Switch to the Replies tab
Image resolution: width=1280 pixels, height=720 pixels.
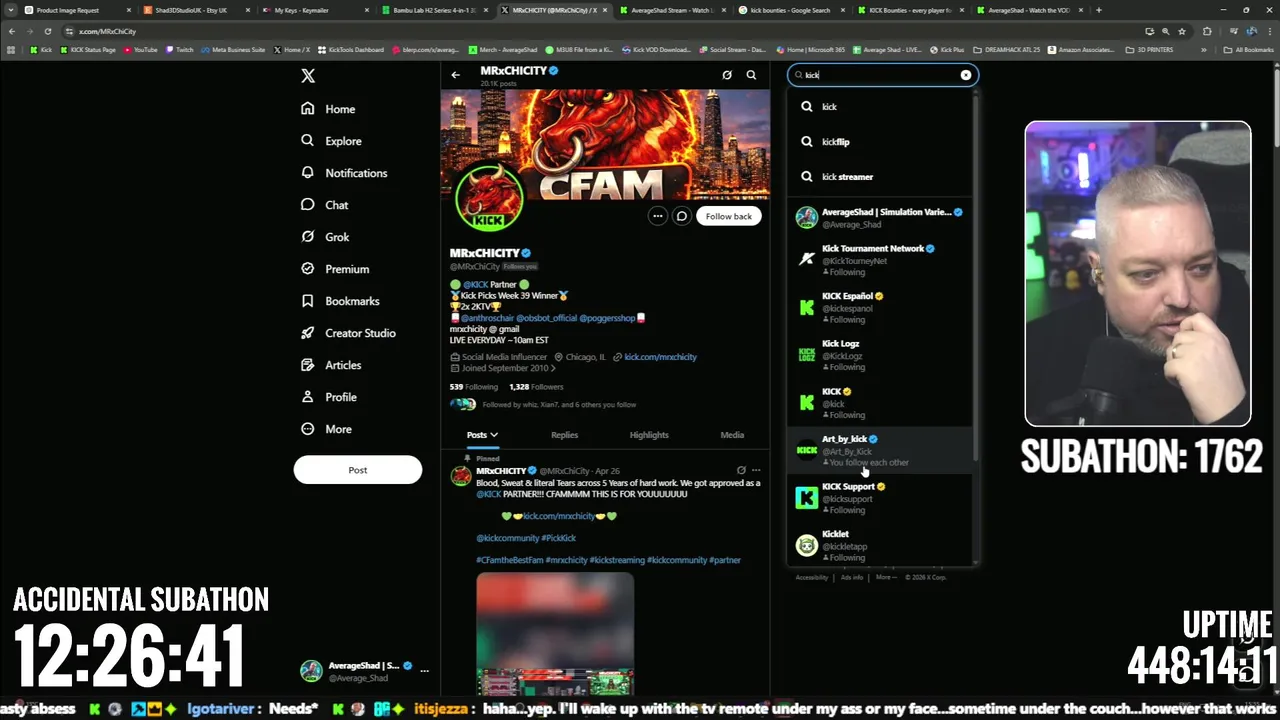(564, 435)
